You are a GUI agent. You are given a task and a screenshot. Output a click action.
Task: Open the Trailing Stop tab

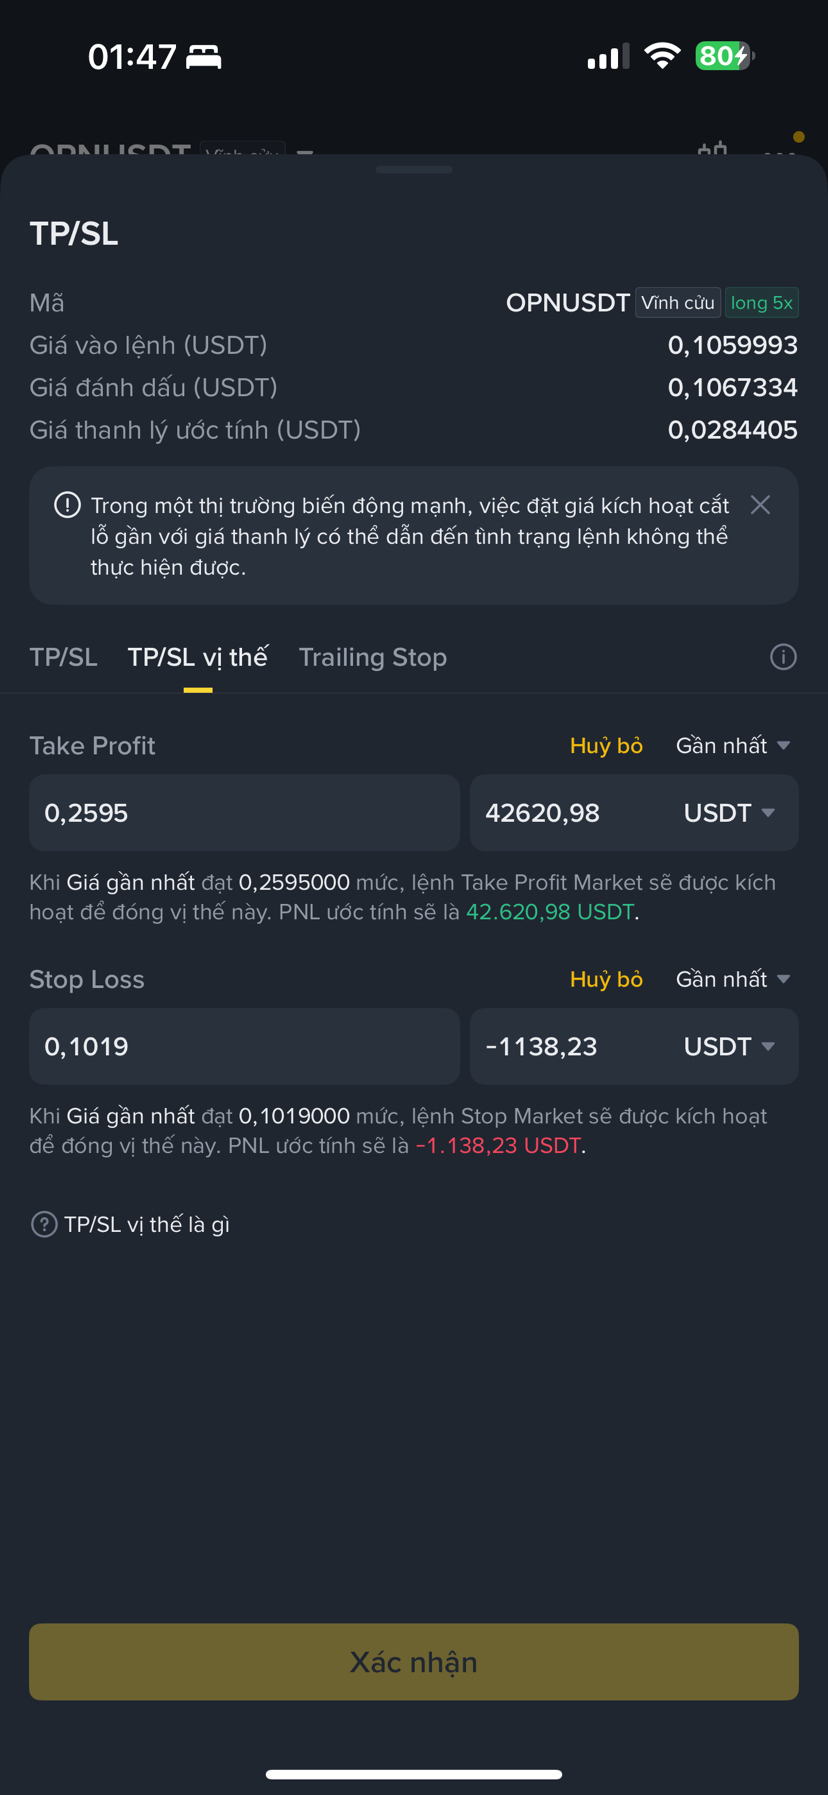pos(373,657)
